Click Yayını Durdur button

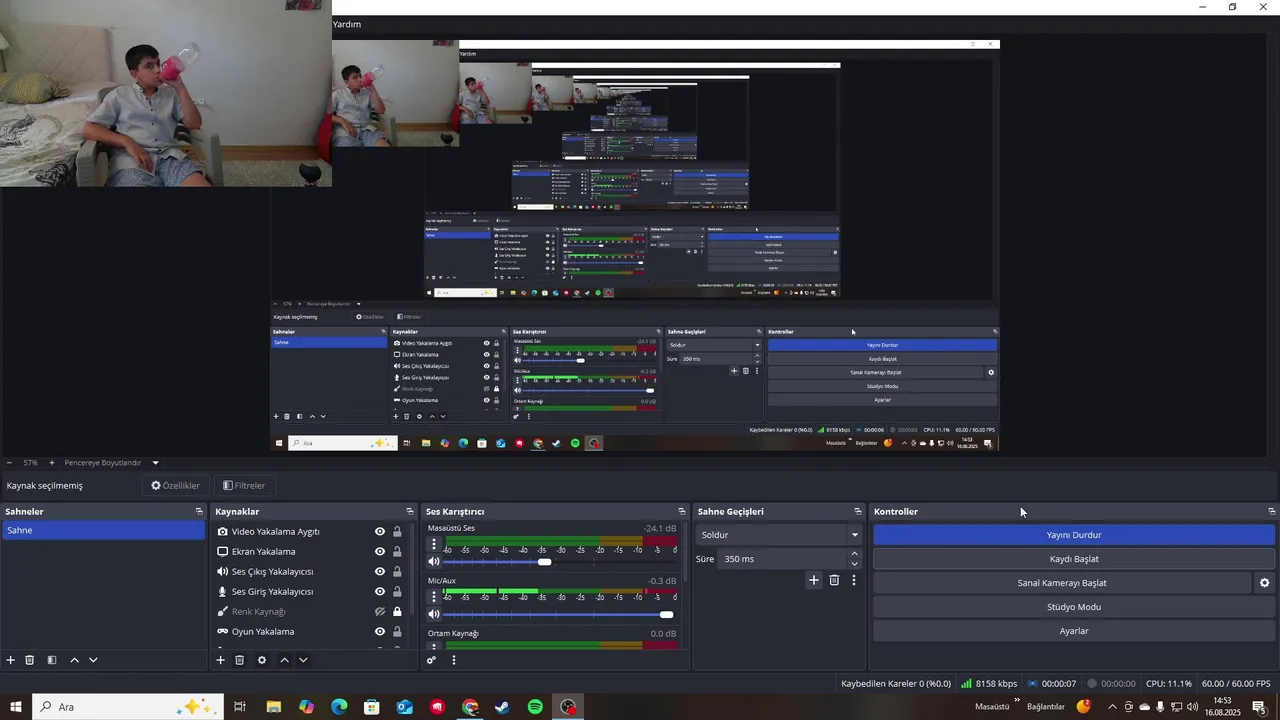pos(1074,535)
